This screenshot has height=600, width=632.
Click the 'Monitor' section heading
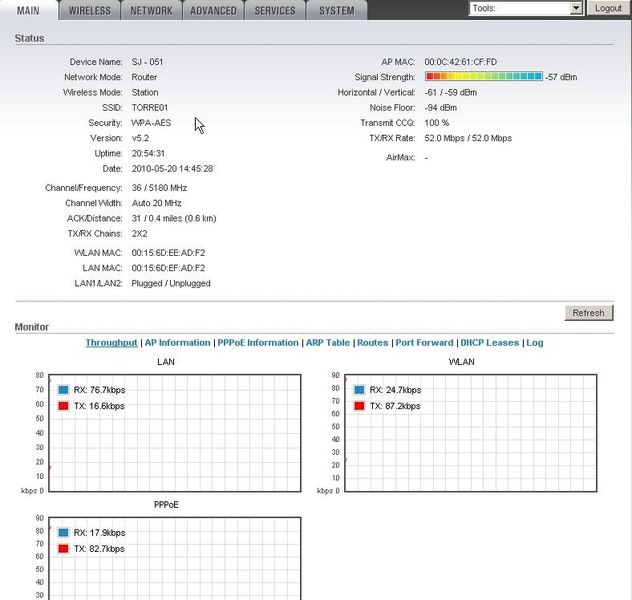(31, 327)
